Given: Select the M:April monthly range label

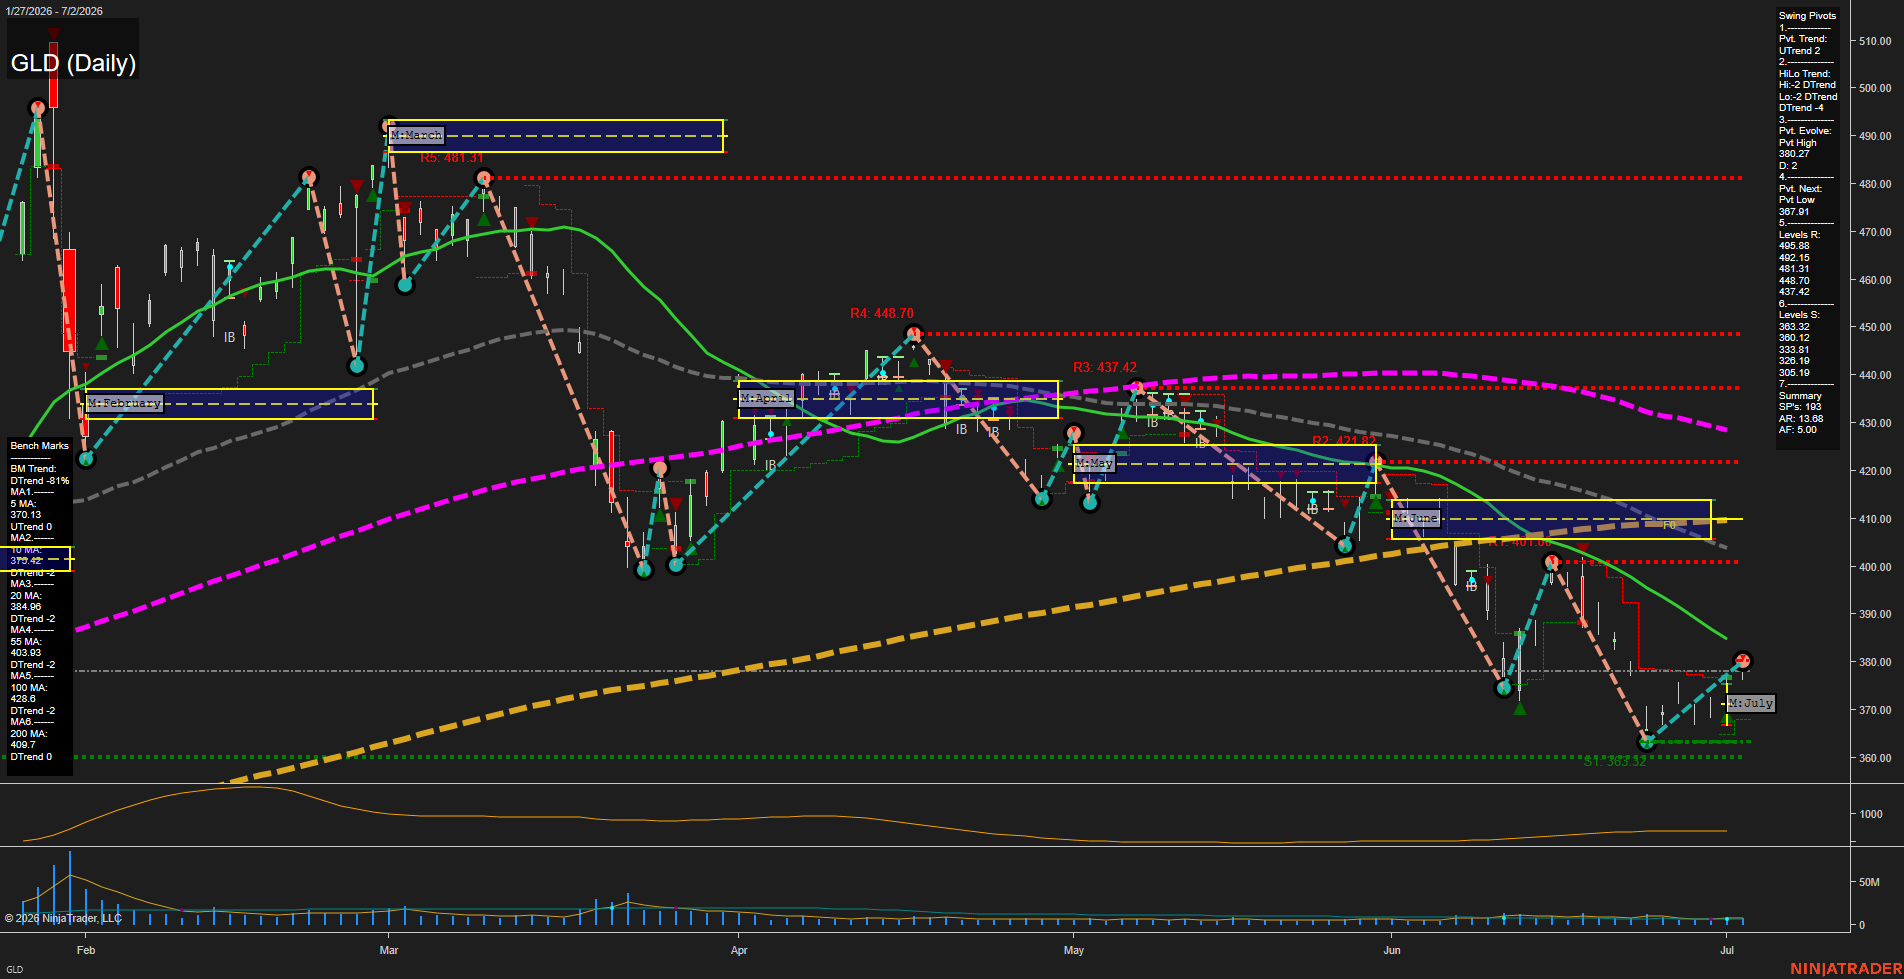Looking at the screenshot, I should [766, 398].
